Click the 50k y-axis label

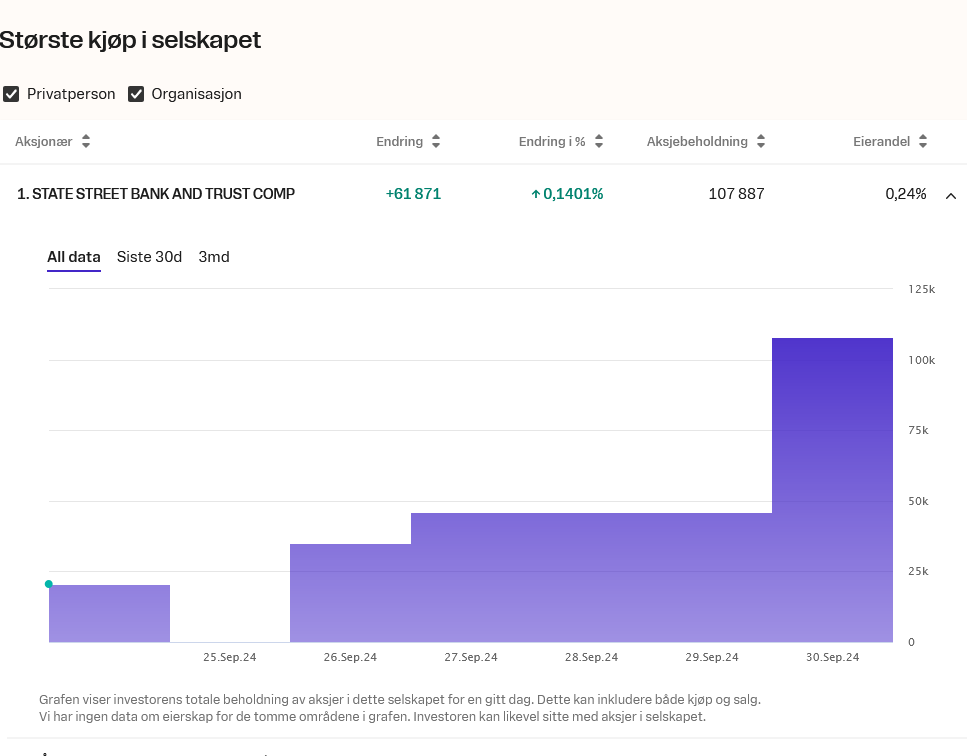pos(918,501)
